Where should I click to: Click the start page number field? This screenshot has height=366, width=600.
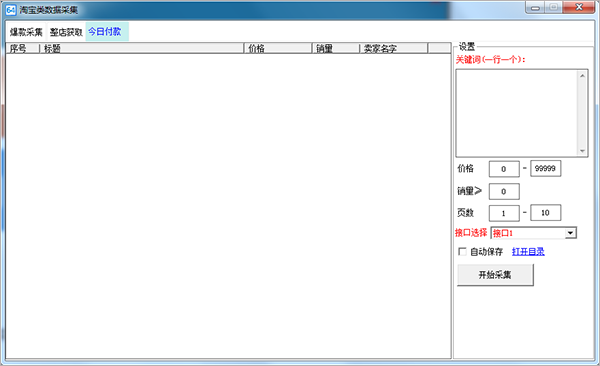pyautogui.click(x=504, y=213)
